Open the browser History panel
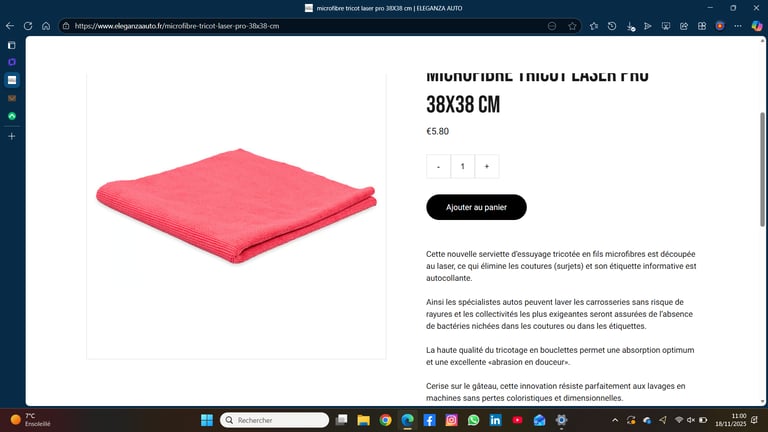The width and height of the screenshot is (768, 432). coord(612,26)
